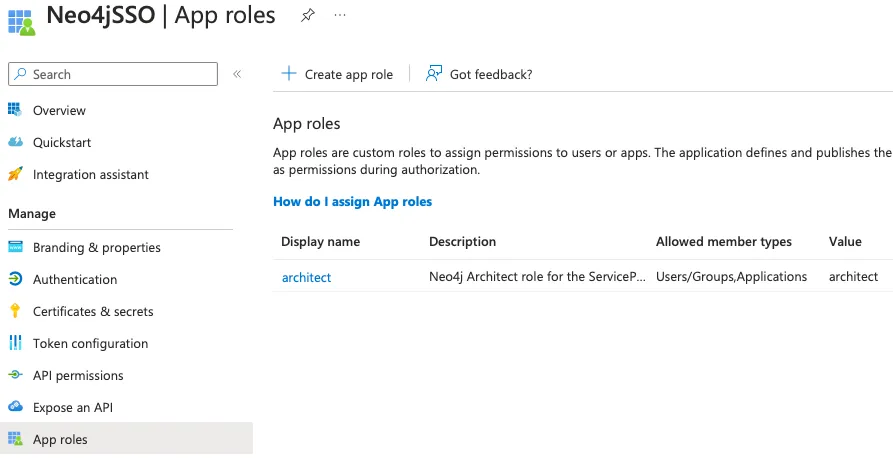Click the Quickstart cloud icon

15,142
